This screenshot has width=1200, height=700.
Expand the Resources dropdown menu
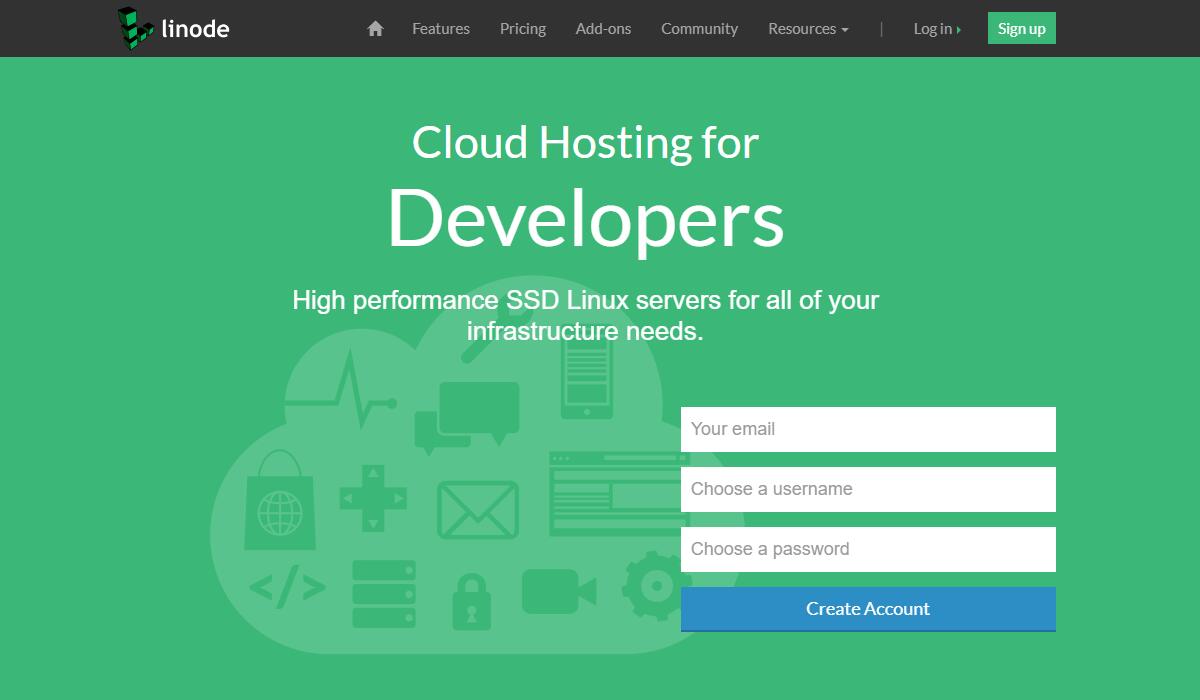pos(808,29)
